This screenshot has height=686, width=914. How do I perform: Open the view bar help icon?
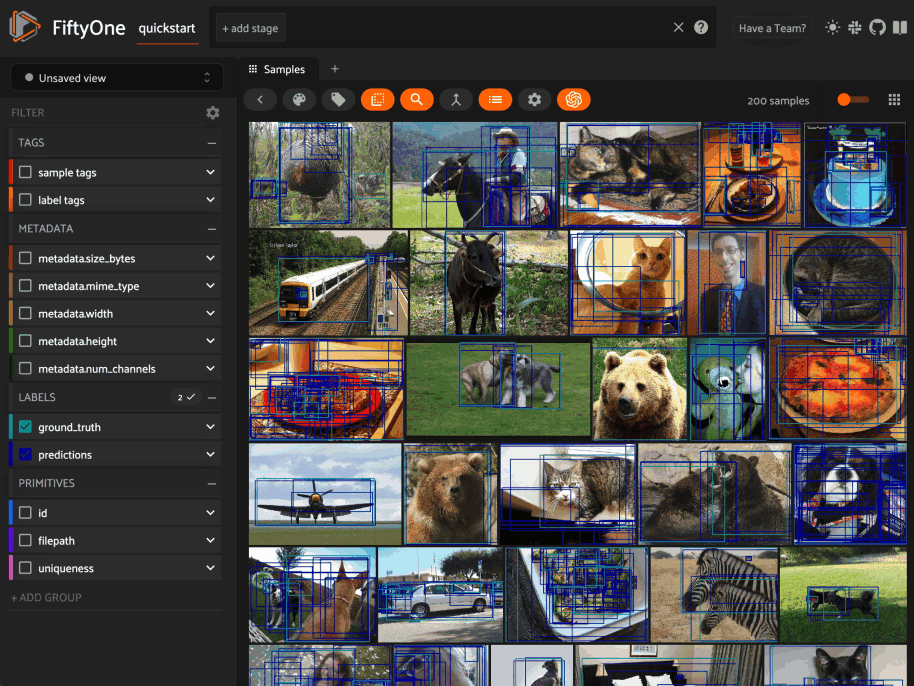tap(701, 27)
